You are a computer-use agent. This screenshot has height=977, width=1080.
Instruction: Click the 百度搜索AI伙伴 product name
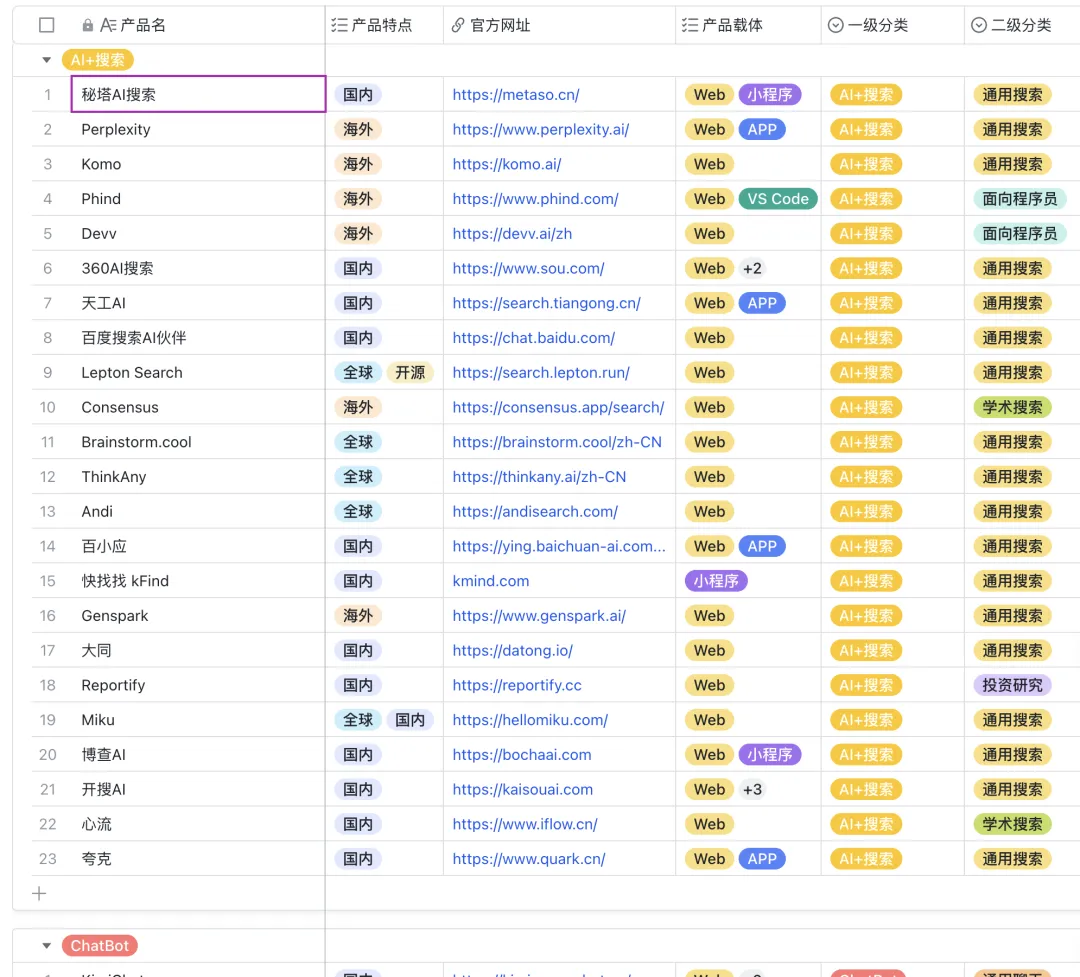pyautogui.click(x=134, y=338)
